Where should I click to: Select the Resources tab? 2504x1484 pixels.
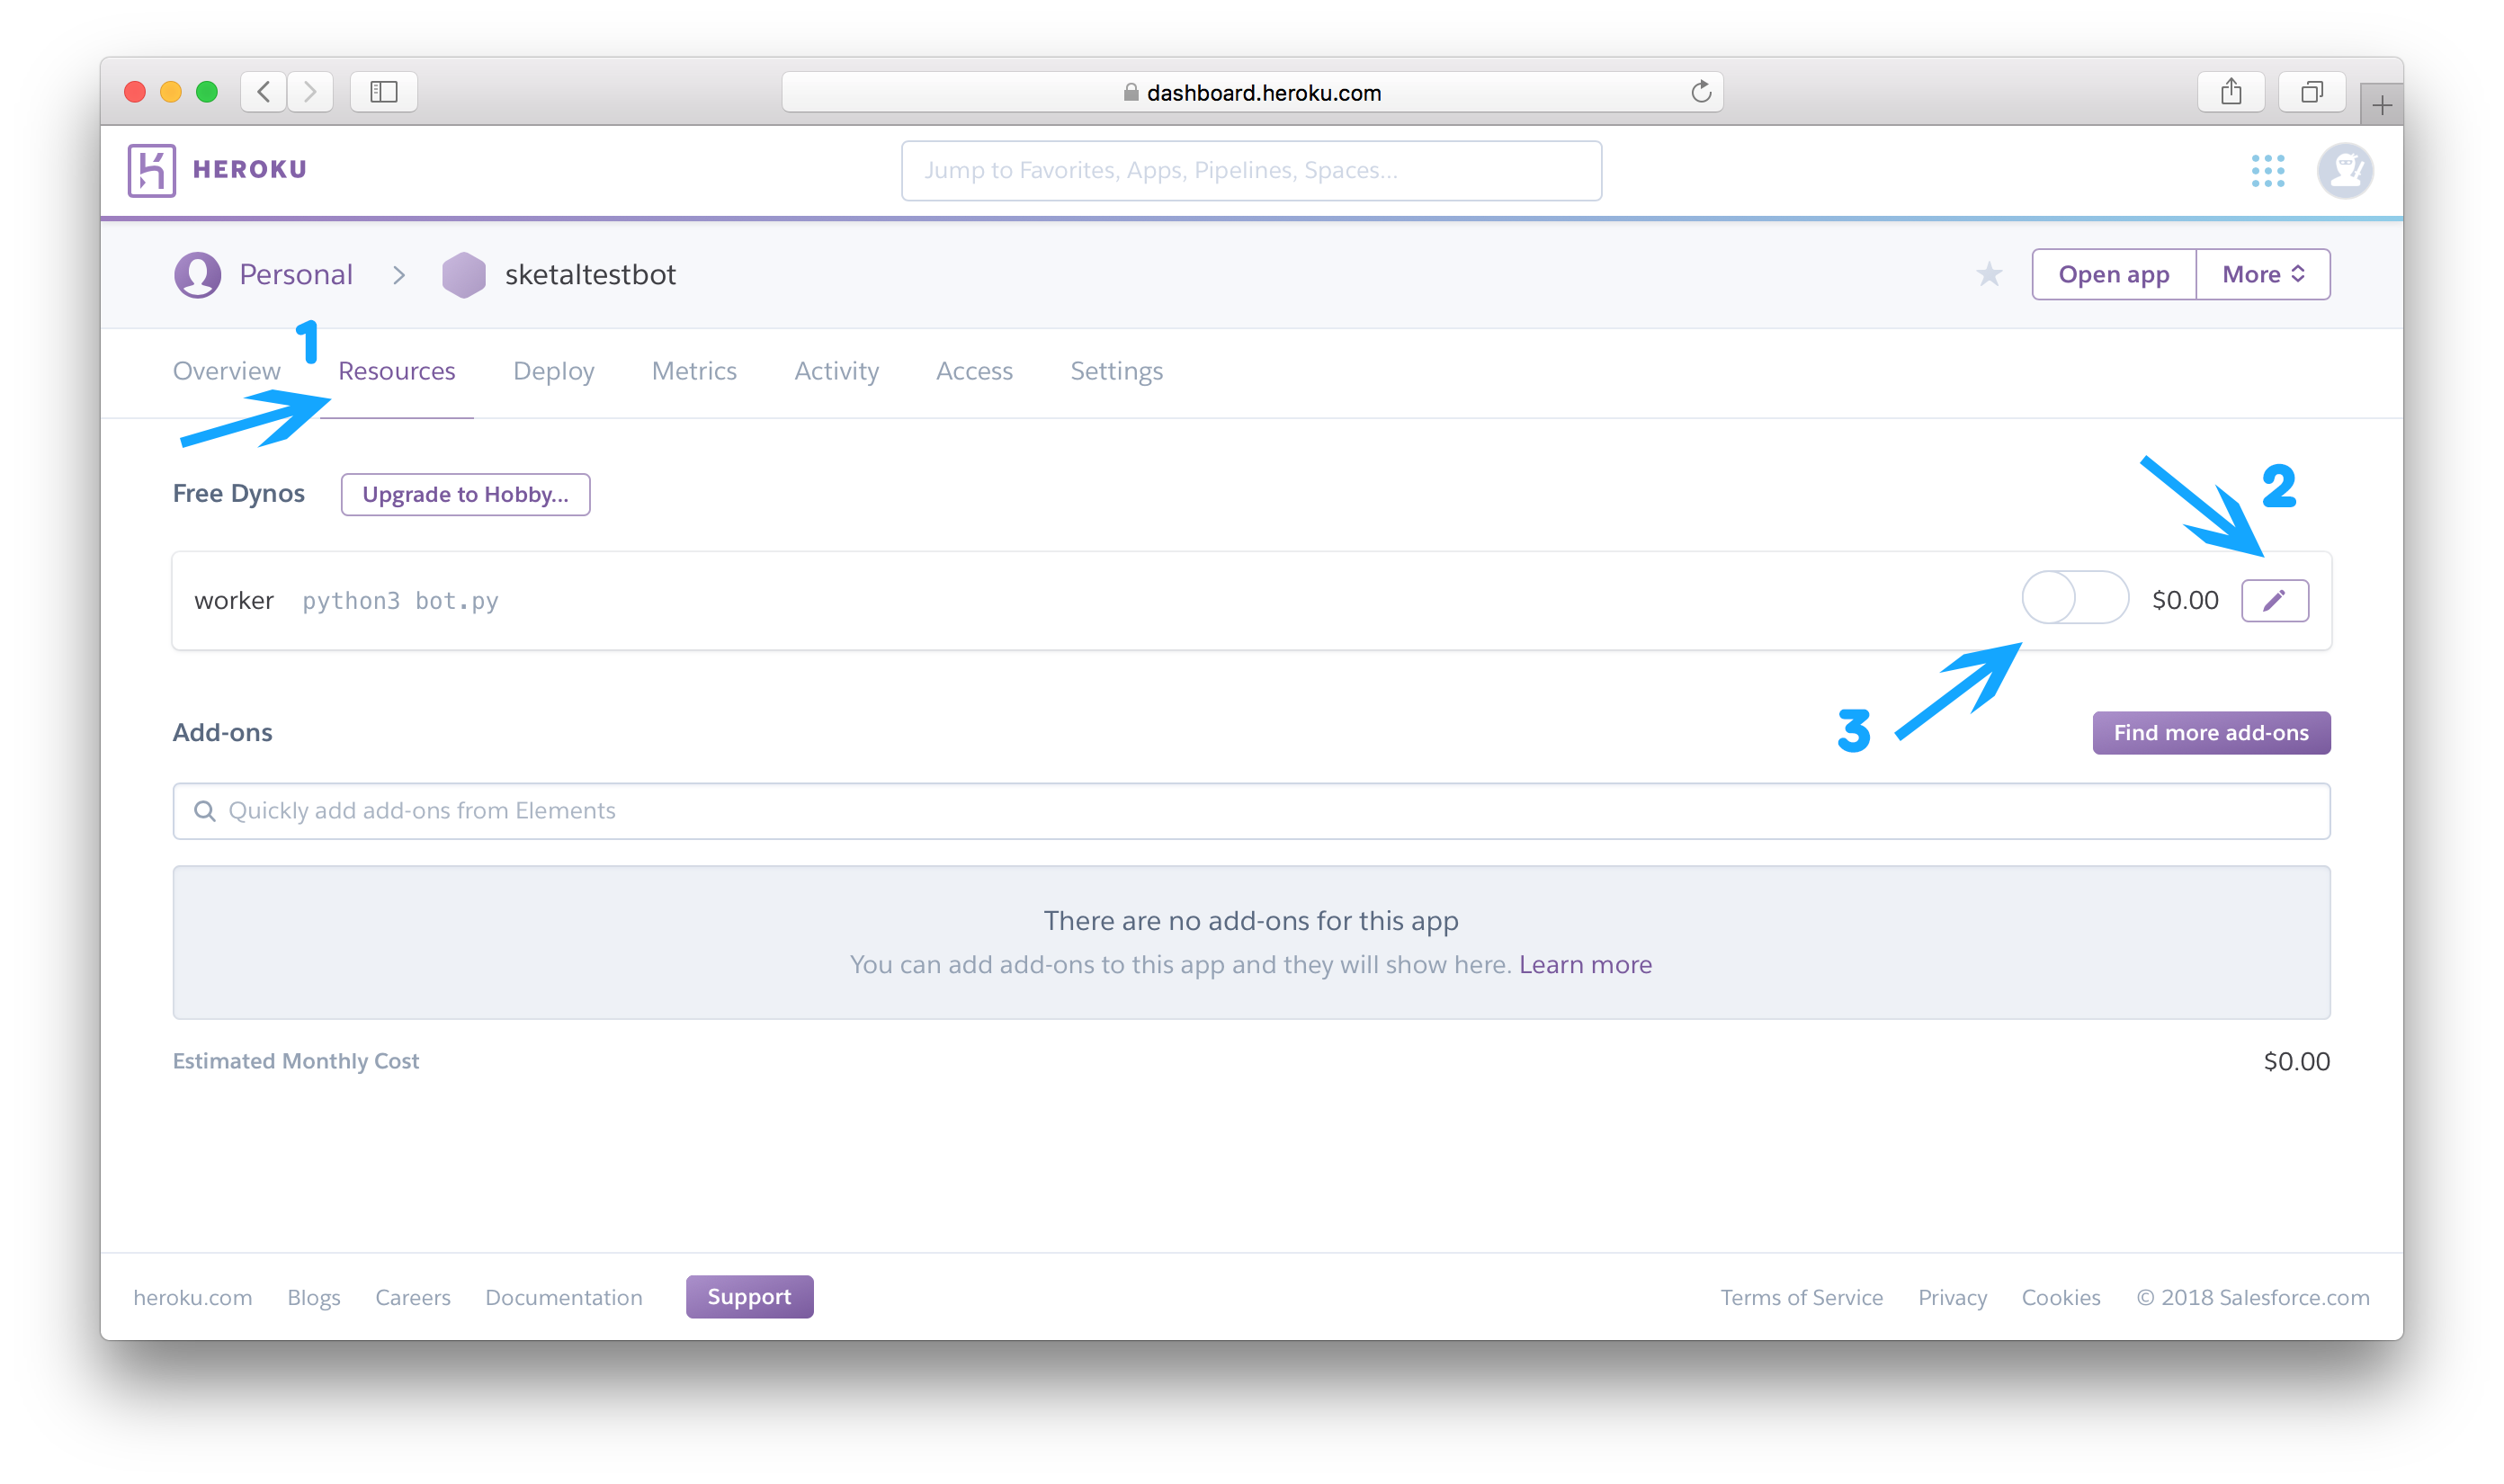[396, 371]
